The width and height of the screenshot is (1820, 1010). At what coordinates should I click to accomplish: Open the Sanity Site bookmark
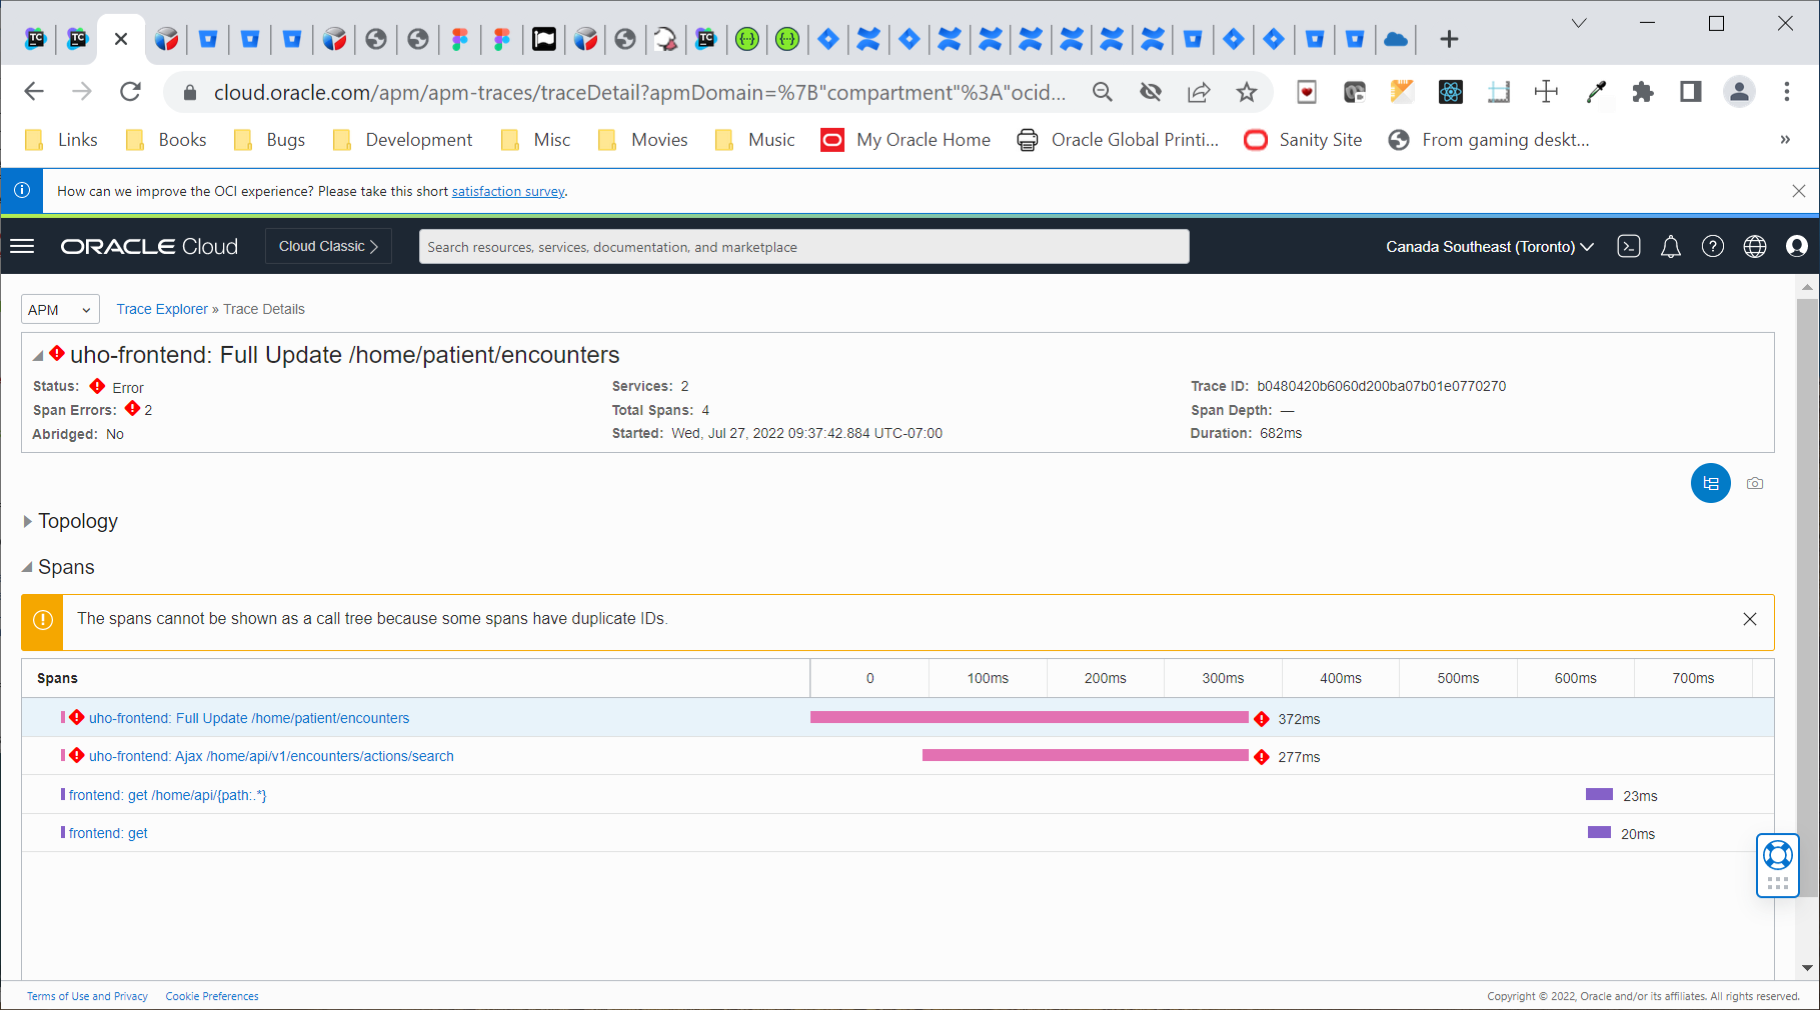coord(1302,140)
